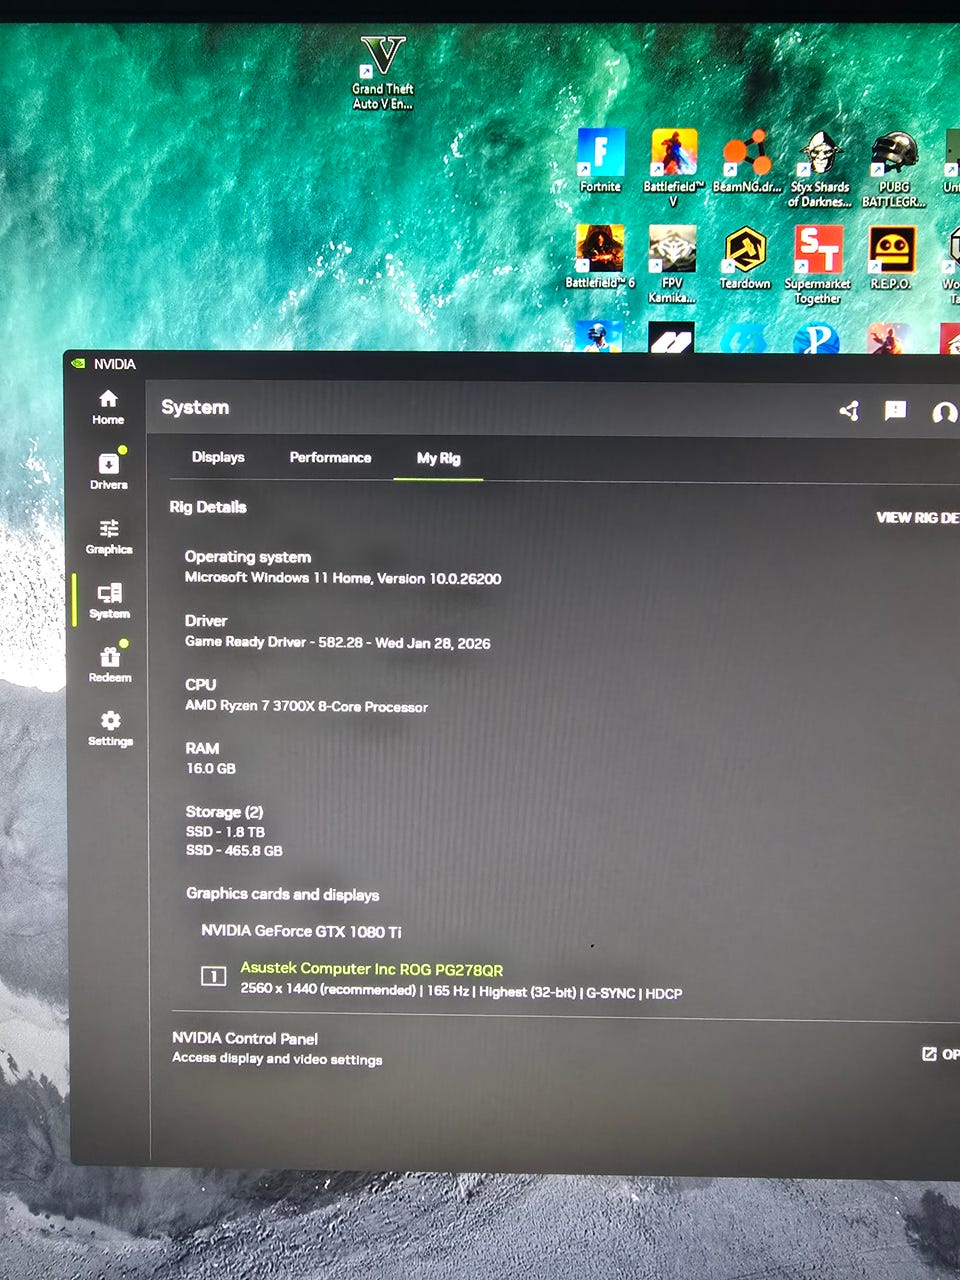Click the VIEW RIG DETAILS button
960x1280 pixels.
(917, 517)
